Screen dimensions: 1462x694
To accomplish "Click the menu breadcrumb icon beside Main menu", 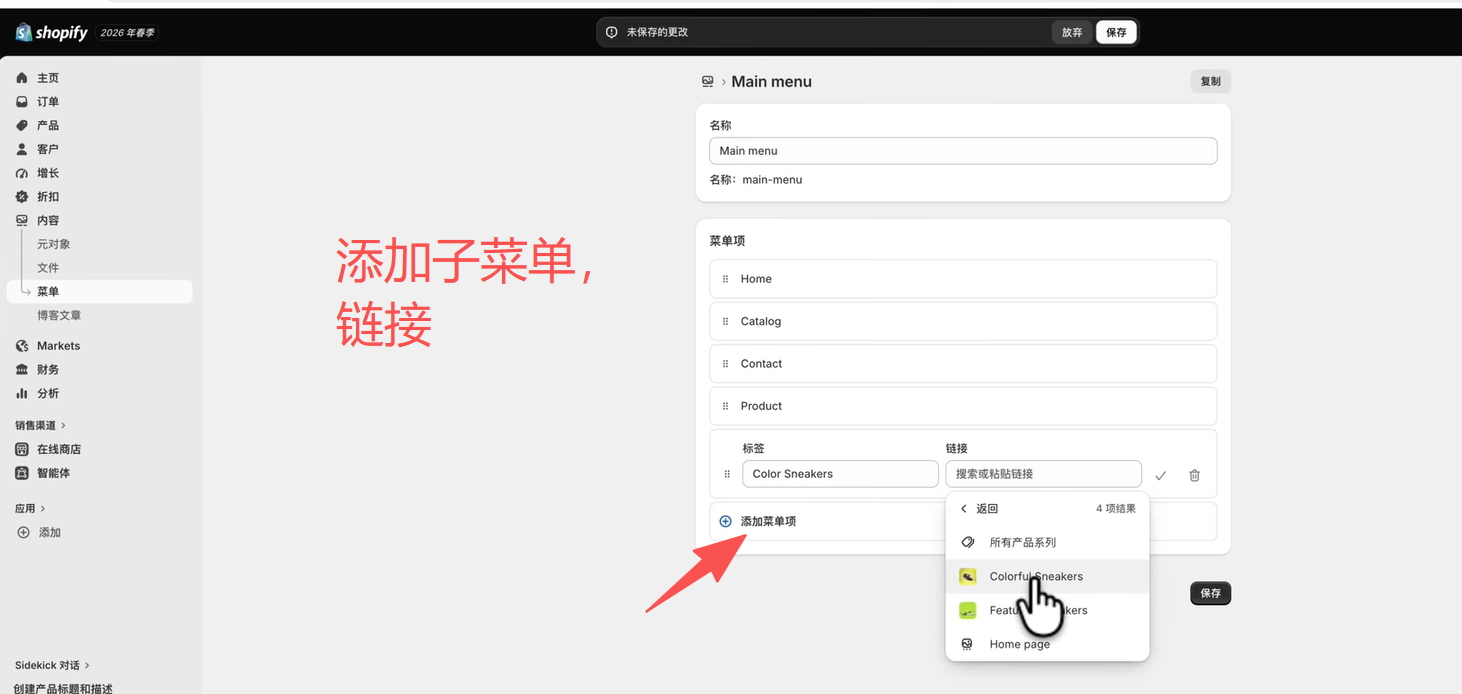I will [708, 82].
